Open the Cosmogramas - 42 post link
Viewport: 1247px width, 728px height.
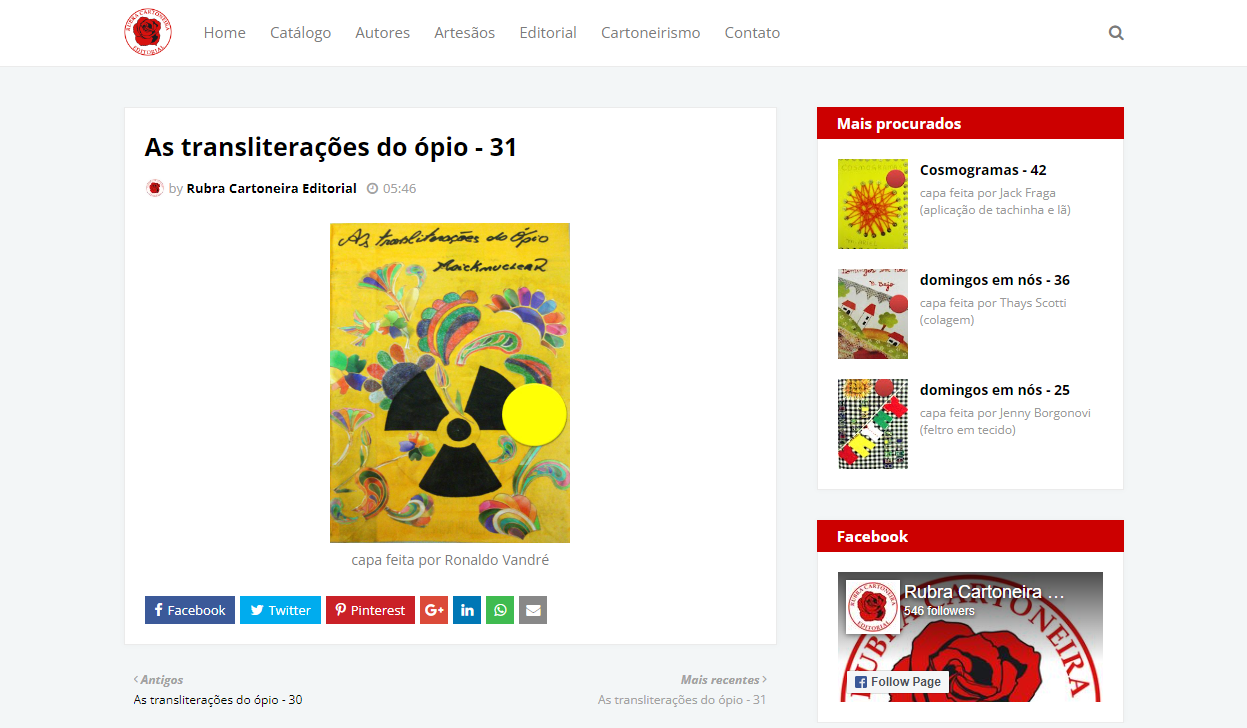[x=983, y=170]
